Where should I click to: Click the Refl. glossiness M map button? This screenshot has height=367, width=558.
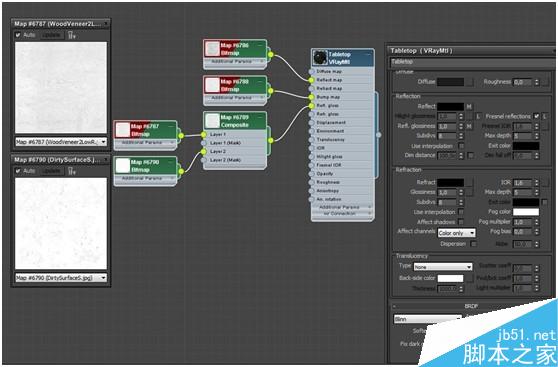(469, 126)
